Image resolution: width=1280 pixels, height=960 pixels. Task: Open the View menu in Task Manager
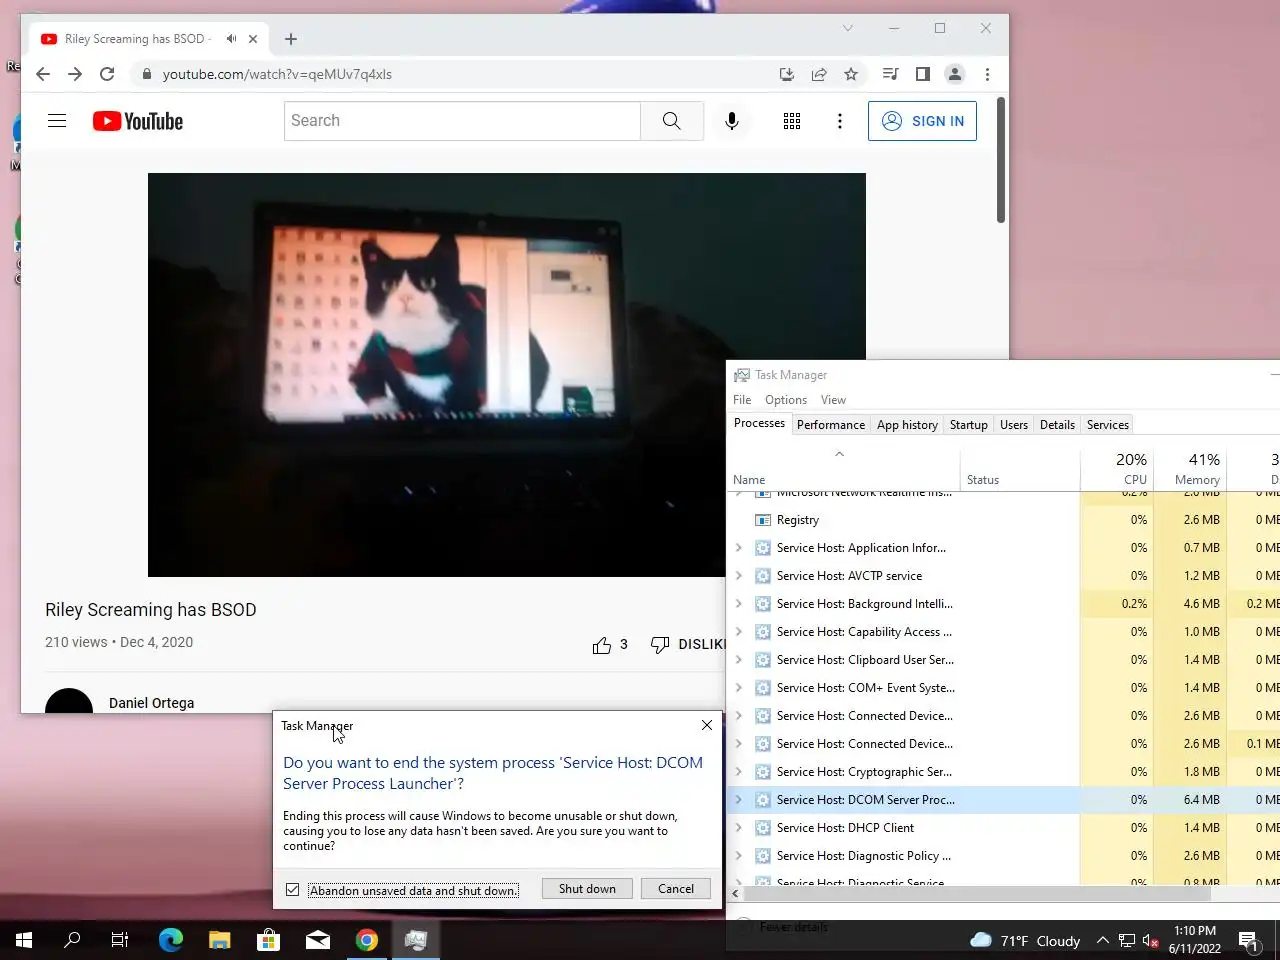(x=833, y=400)
